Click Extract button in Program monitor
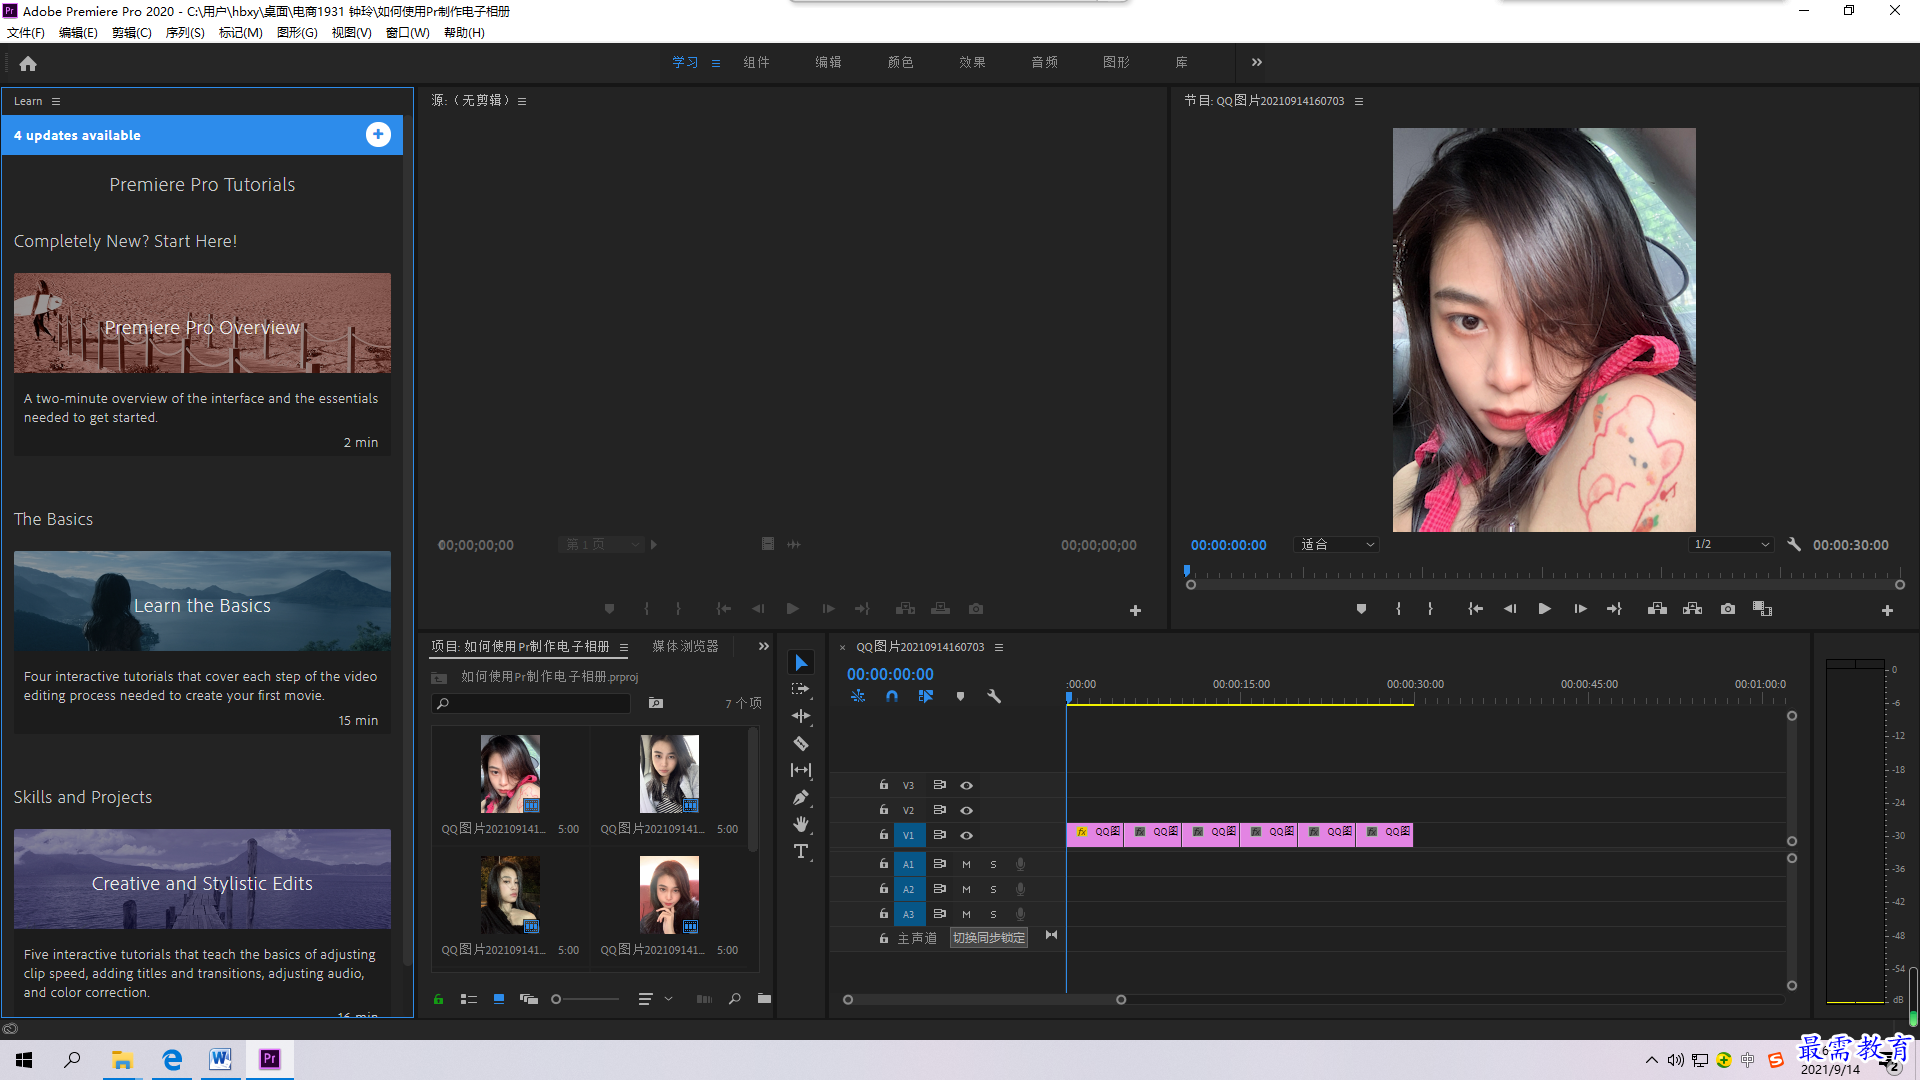 point(1692,609)
